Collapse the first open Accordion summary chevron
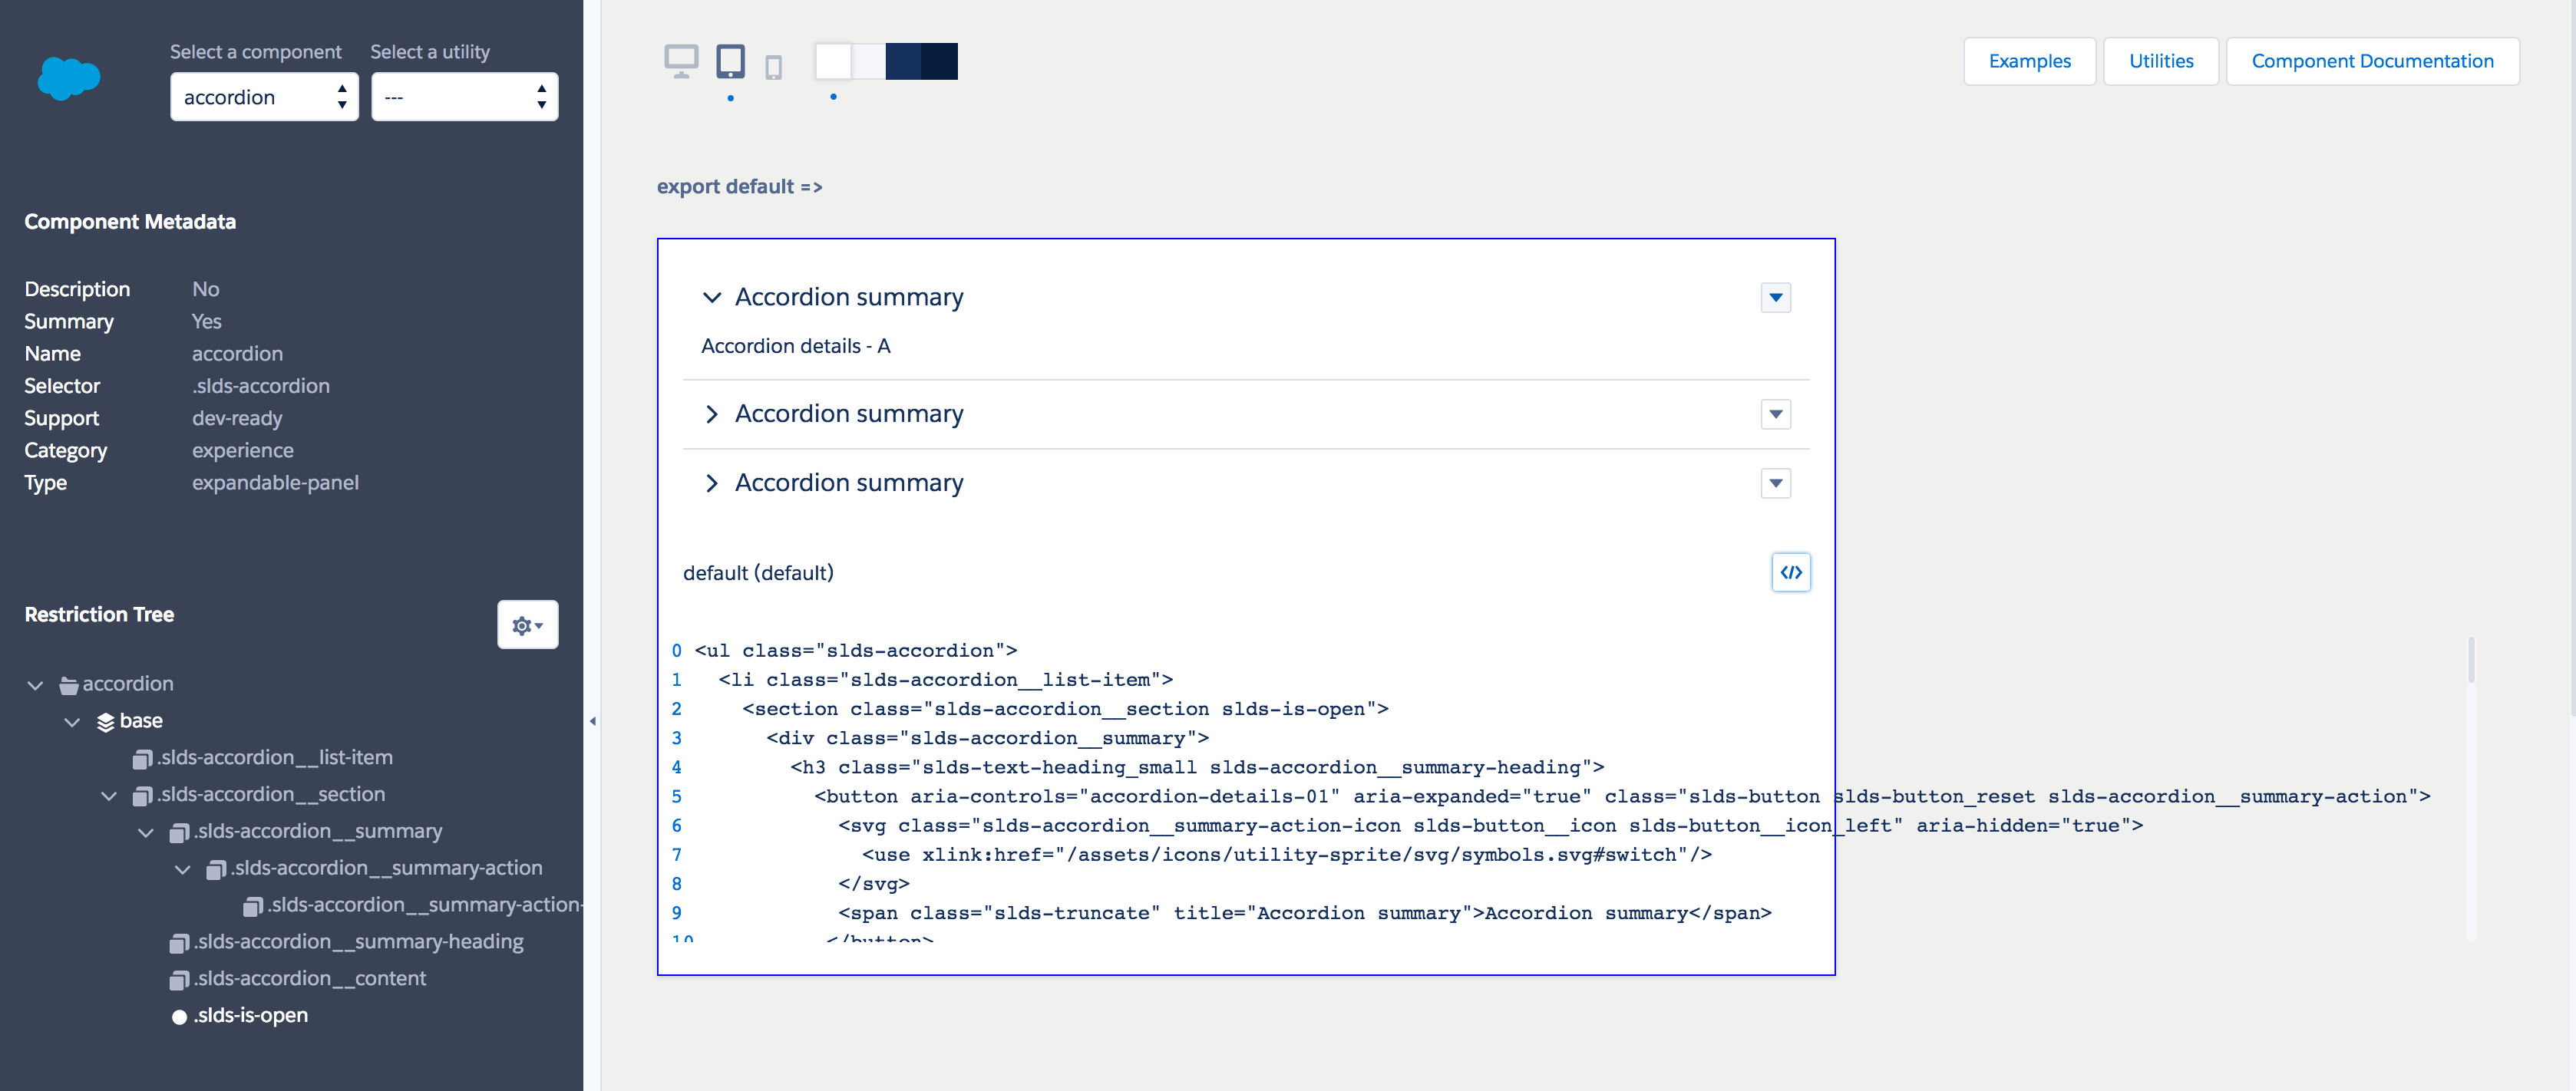 (712, 297)
